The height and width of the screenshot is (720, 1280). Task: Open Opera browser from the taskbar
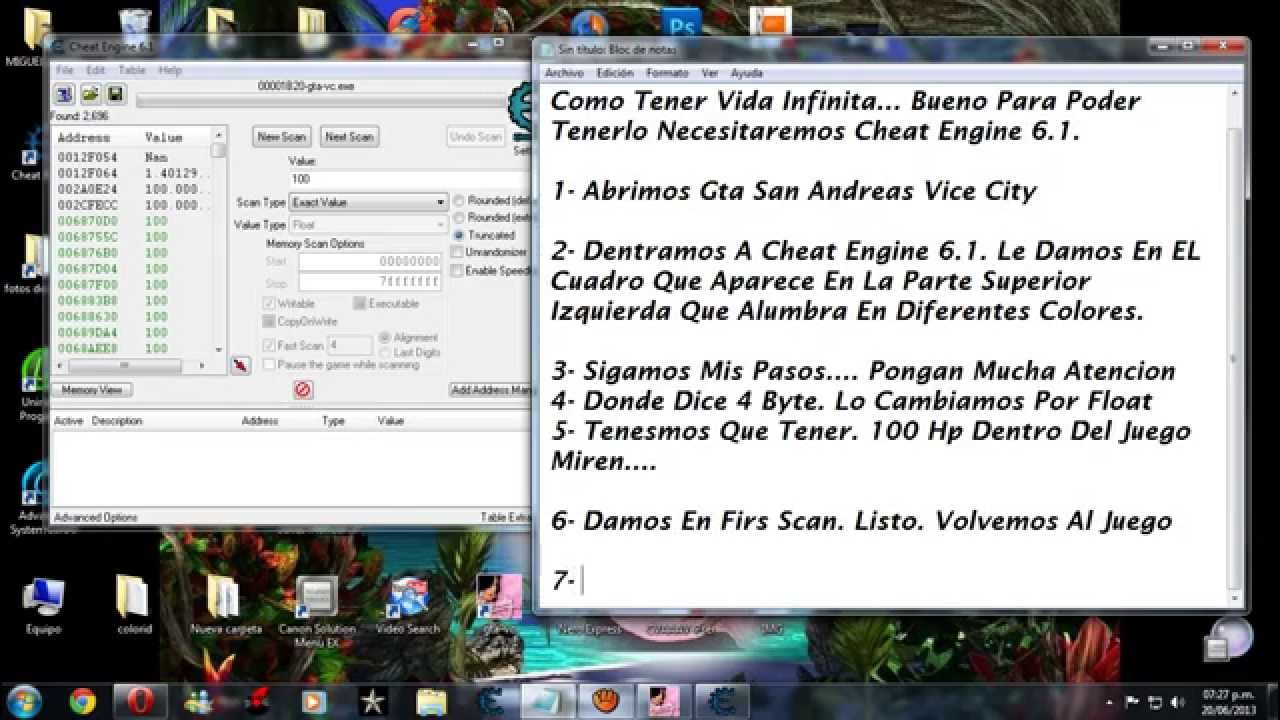[140, 701]
